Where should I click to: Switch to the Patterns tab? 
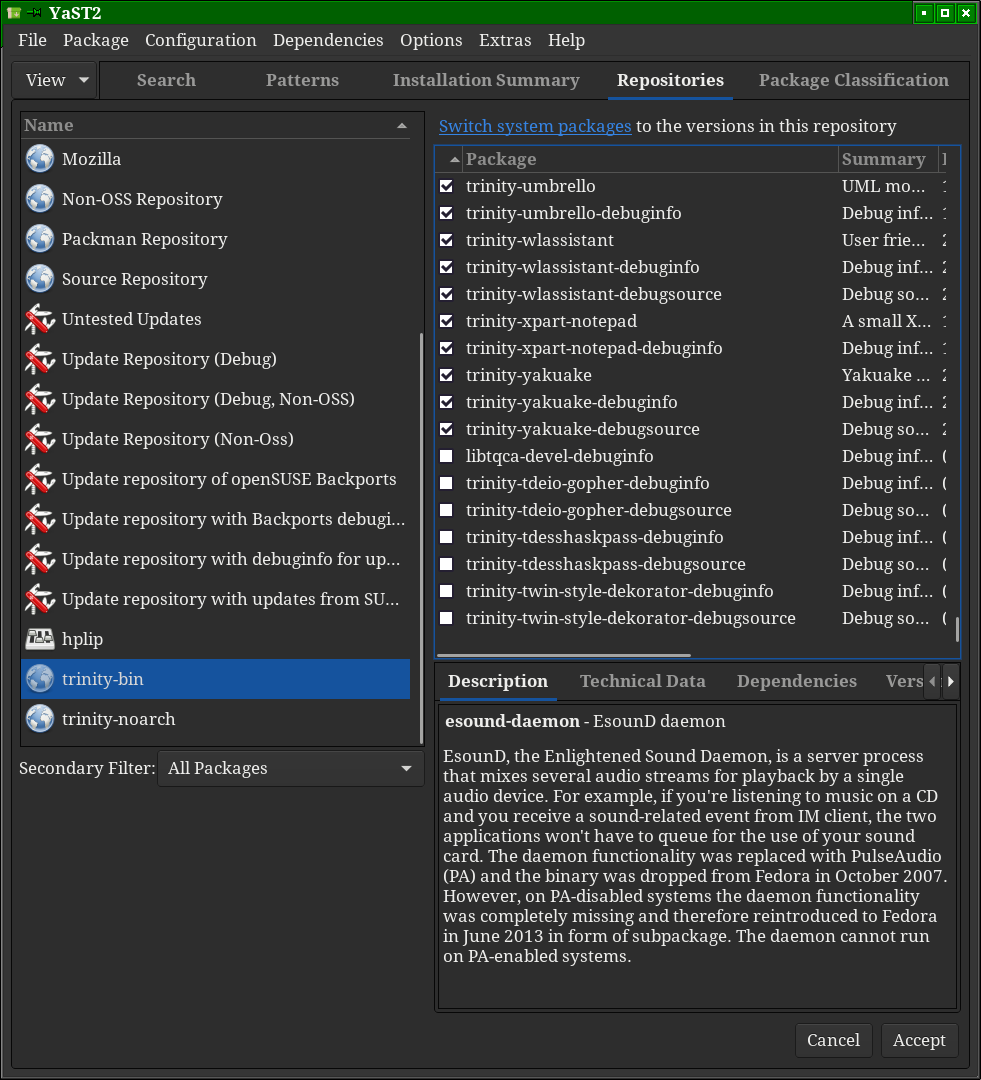click(x=302, y=80)
